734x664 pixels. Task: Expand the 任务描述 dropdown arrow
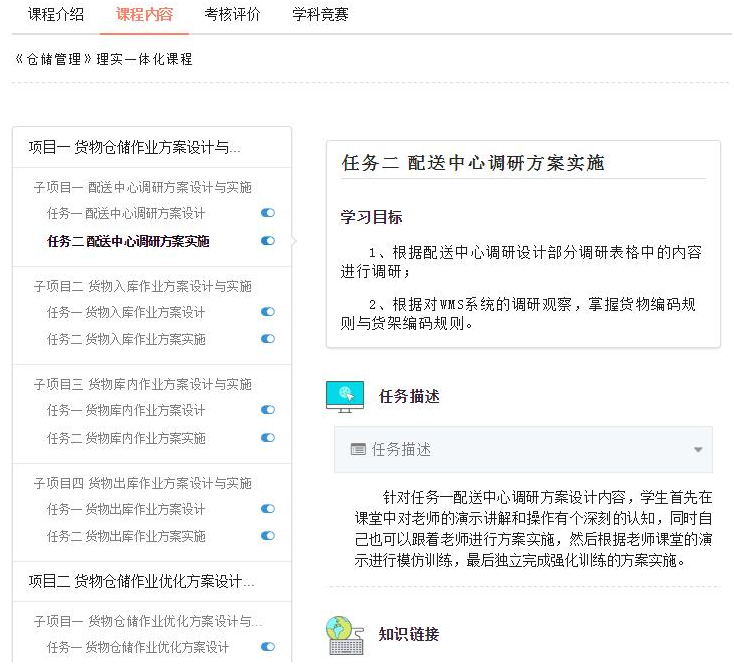[698, 450]
